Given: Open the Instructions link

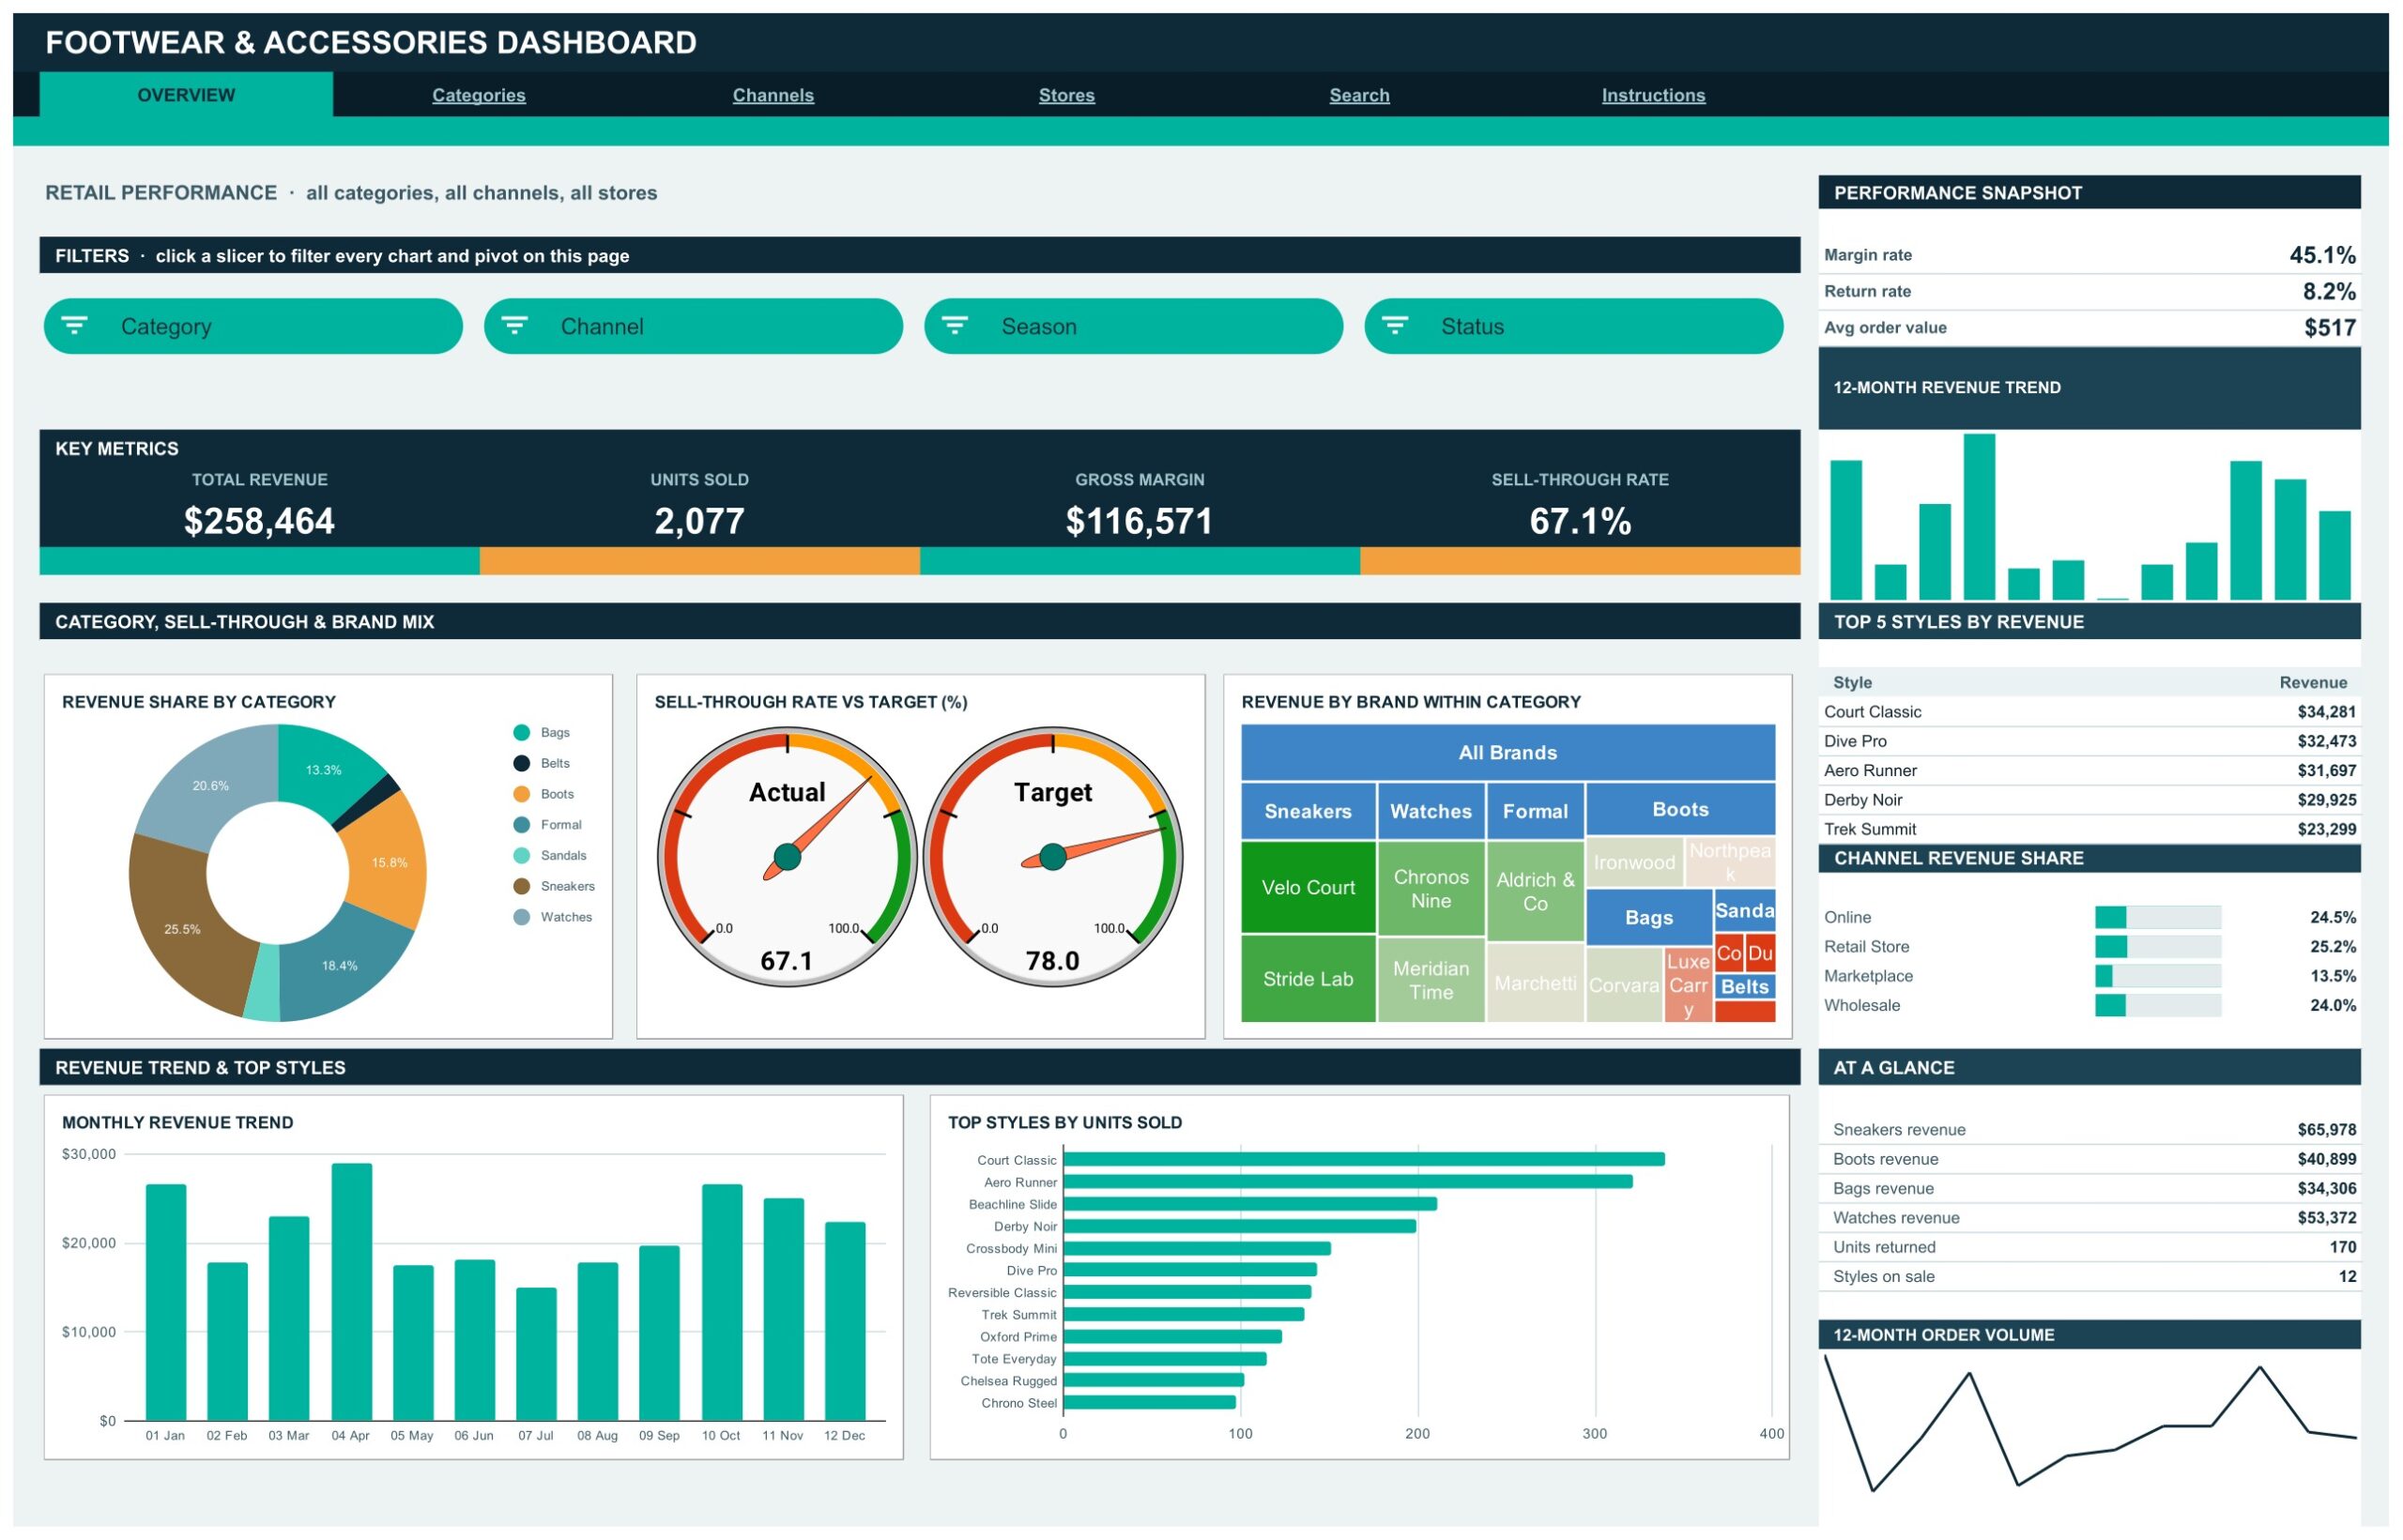Looking at the screenshot, I should tap(1653, 95).
